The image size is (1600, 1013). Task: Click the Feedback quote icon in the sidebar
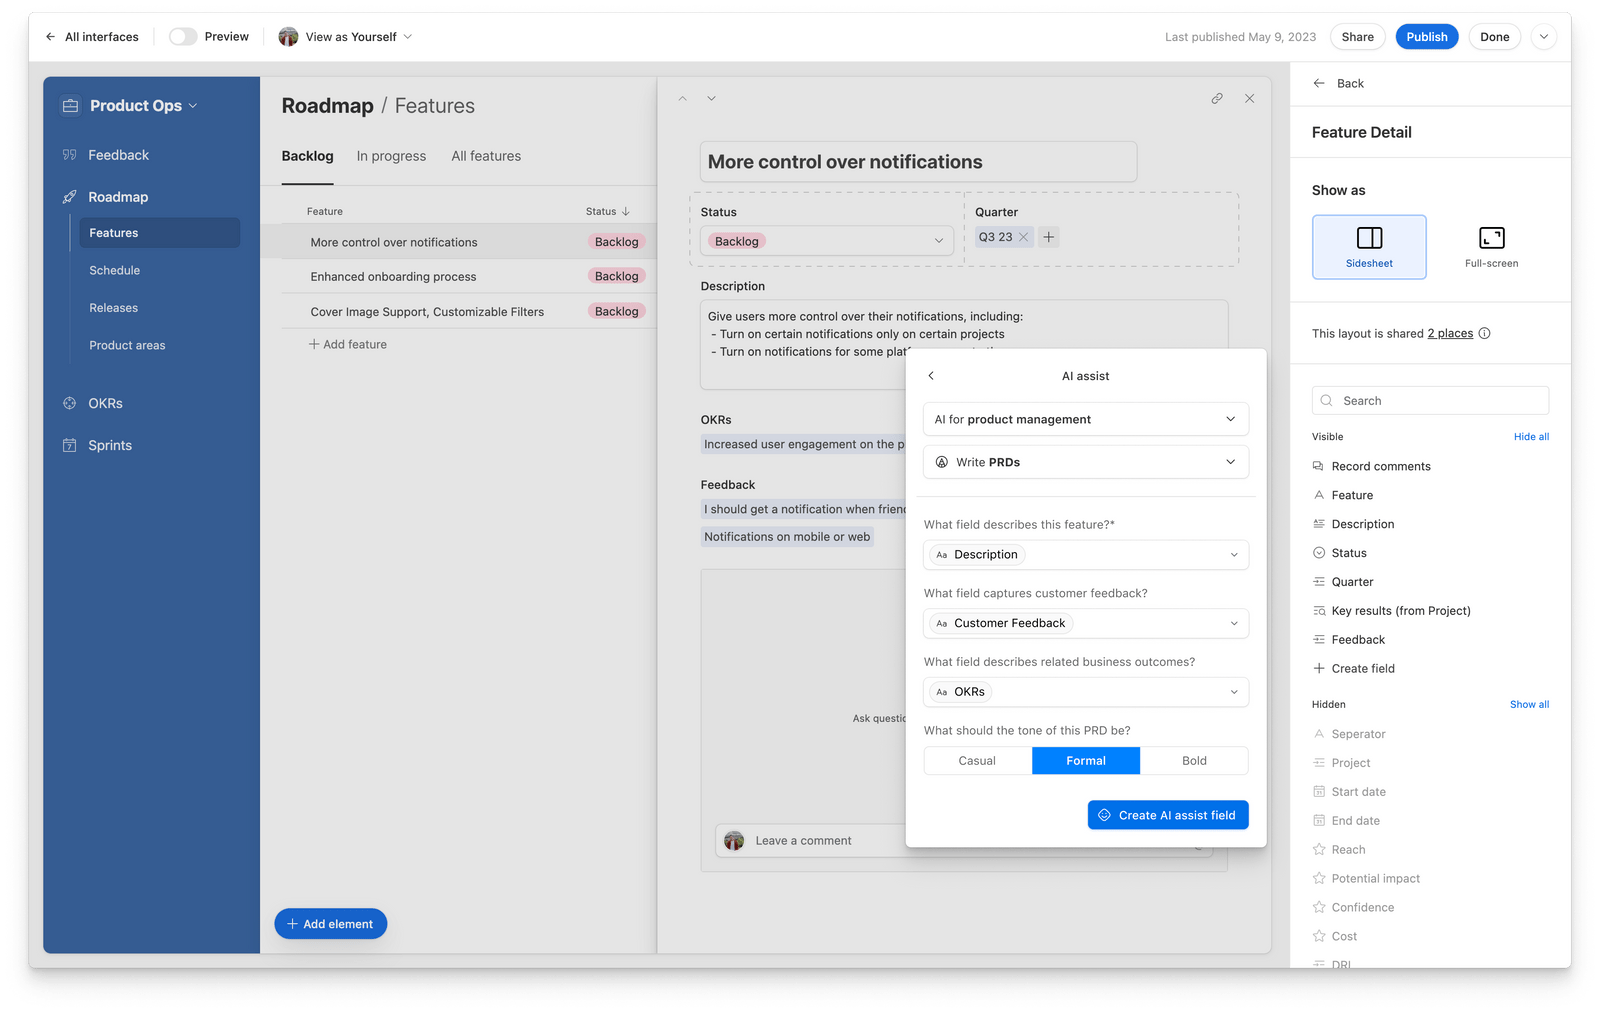[69, 155]
